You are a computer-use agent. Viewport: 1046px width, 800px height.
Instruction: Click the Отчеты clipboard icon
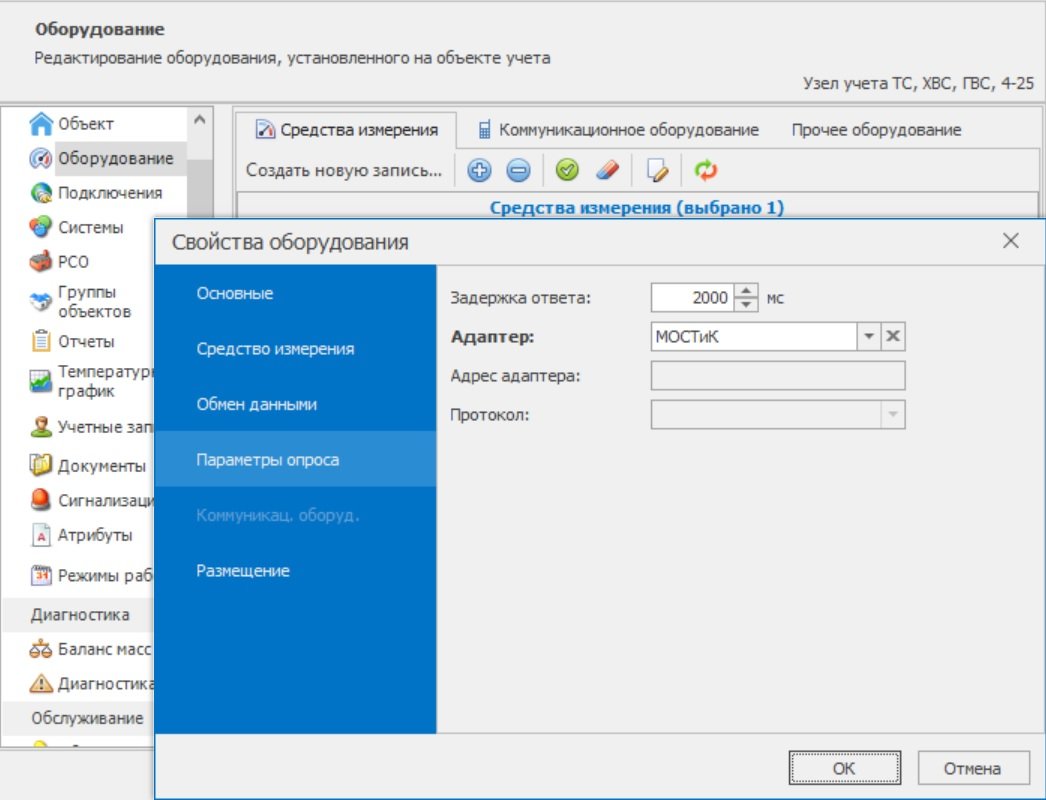[41, 341]
